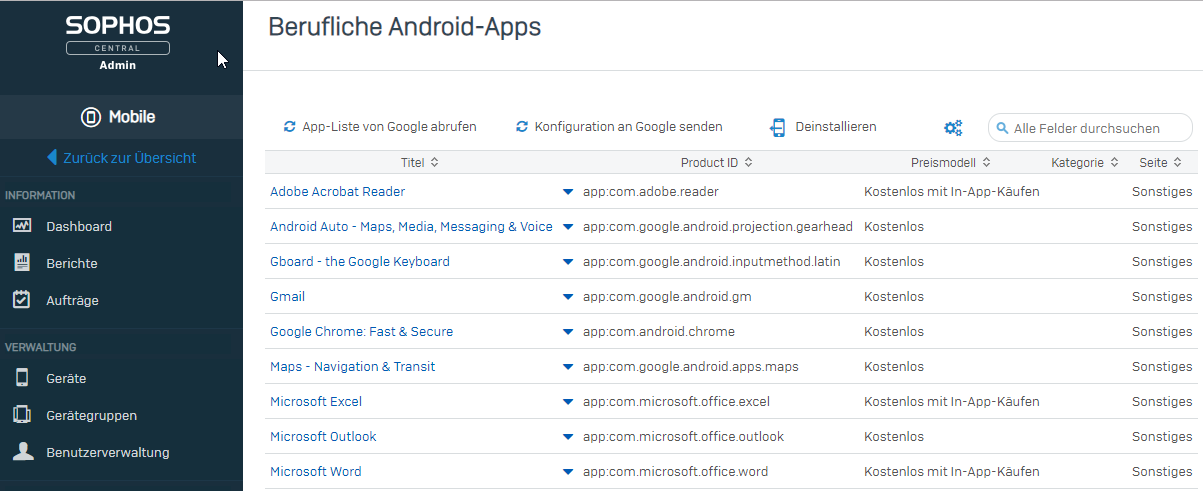The image size is (1203, 491).
Task: Expand the Microsoft Outlook row dropdown arrow
Action: [x=568, y=437]
